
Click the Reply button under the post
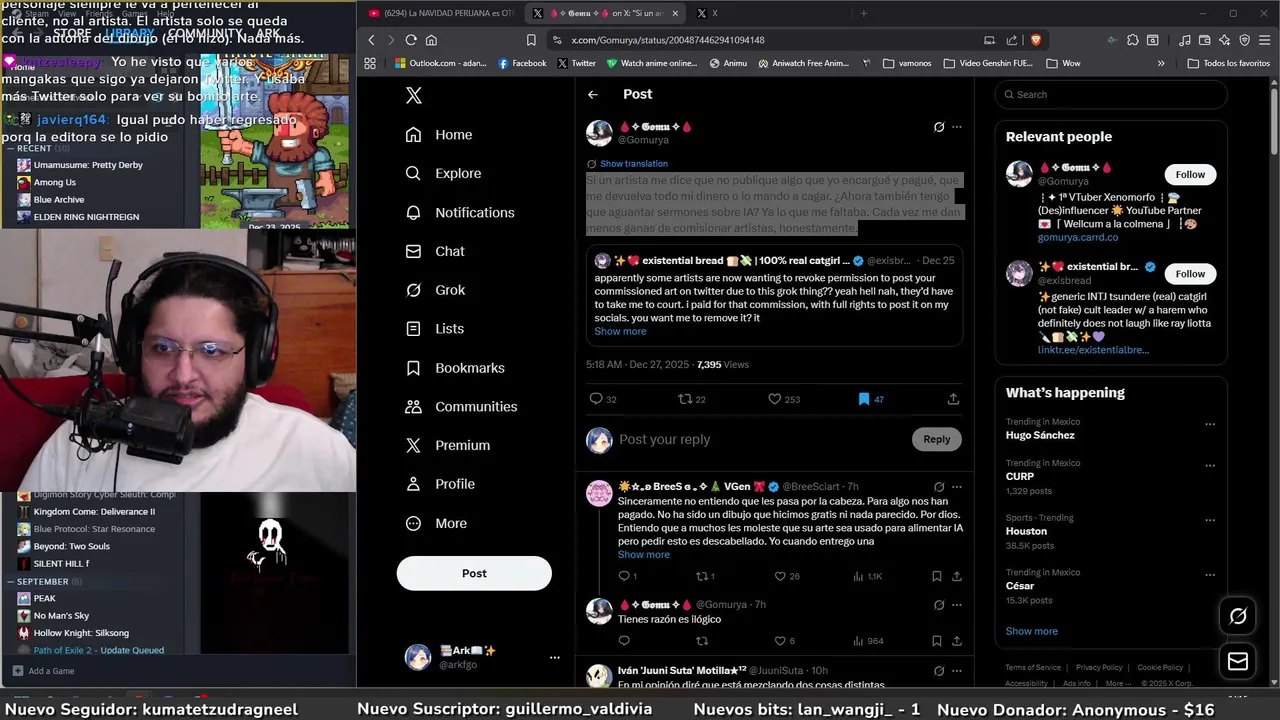937,439
